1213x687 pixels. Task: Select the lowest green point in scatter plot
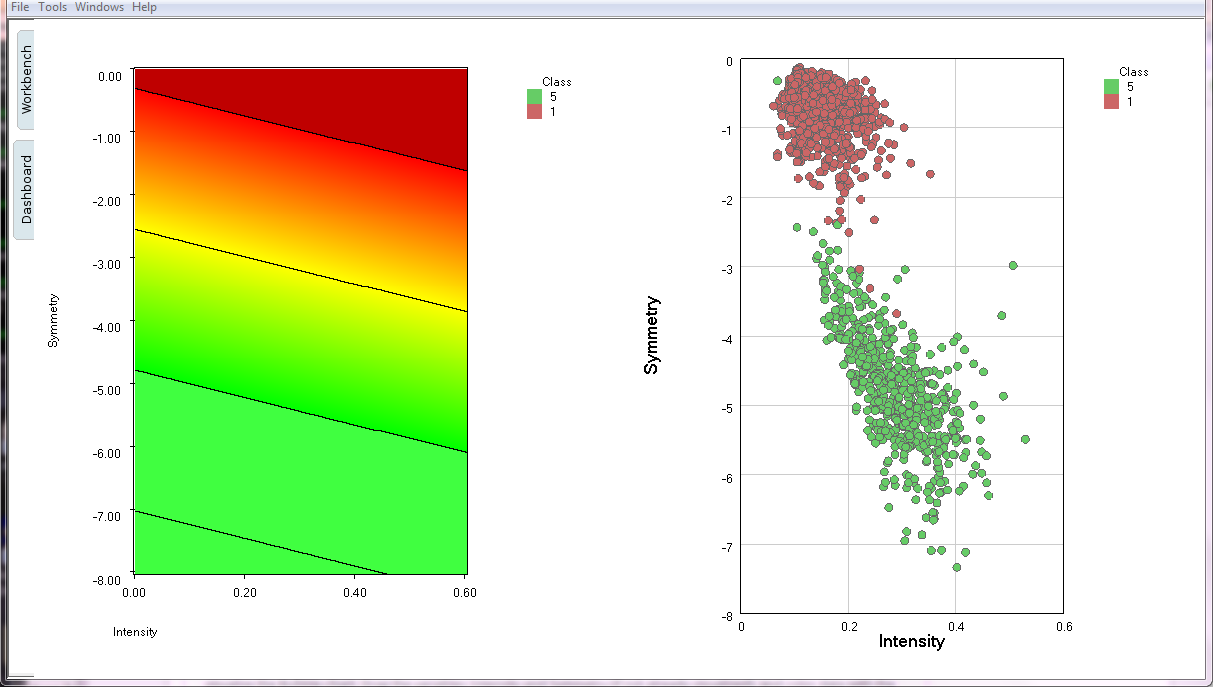click(x=956, y=567)
